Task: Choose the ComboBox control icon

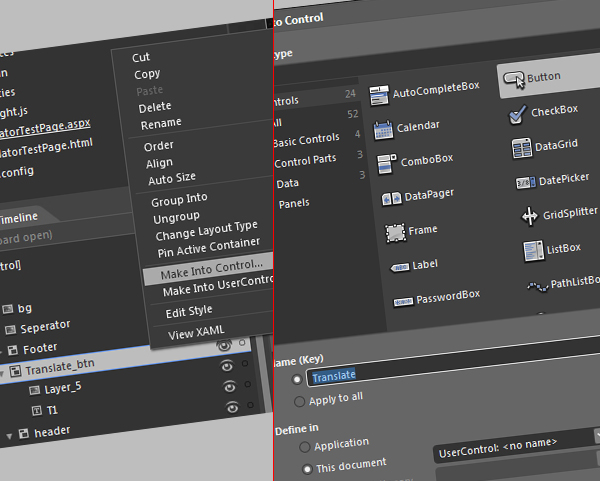Action: coord(386,164)
